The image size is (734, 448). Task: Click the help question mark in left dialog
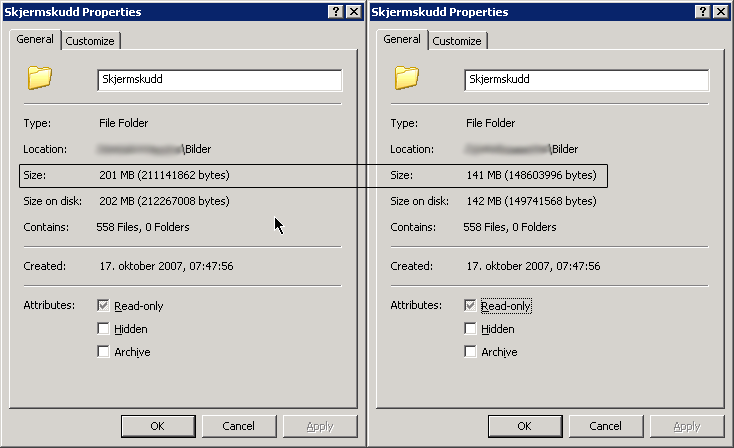336,12
